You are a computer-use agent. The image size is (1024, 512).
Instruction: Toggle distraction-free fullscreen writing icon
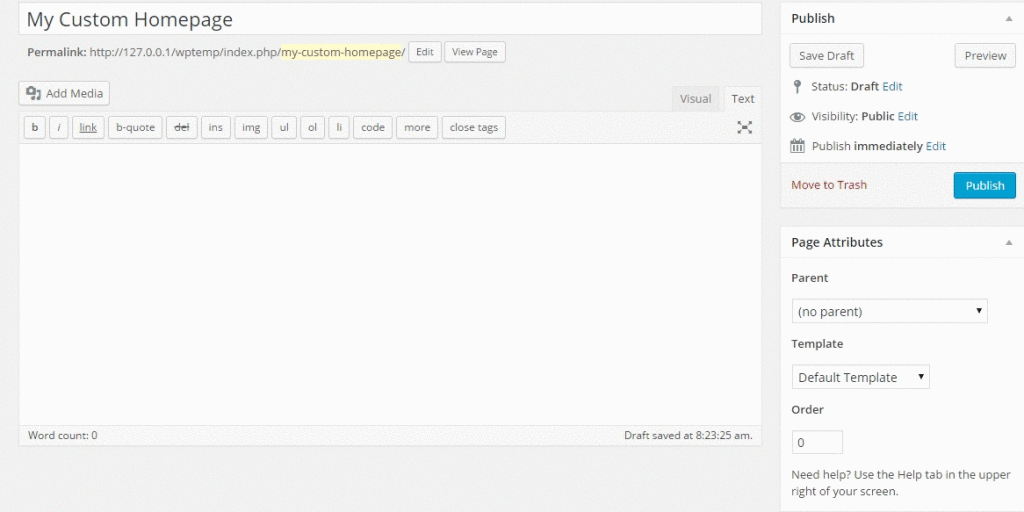pyautogui.click(x=744, y=127)
